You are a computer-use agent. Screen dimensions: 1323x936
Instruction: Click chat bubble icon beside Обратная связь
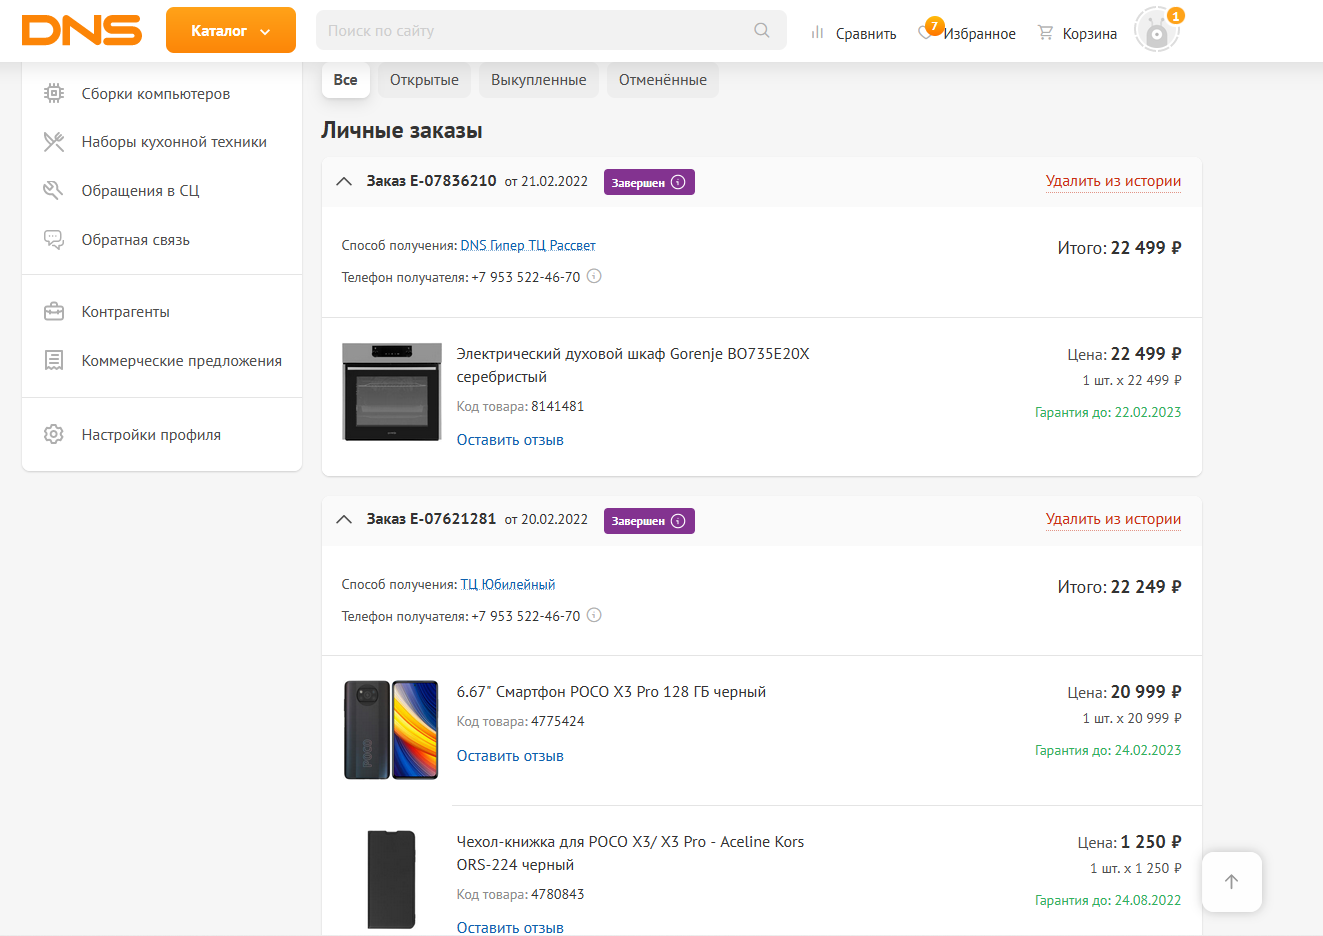click(x=54, y=239)
